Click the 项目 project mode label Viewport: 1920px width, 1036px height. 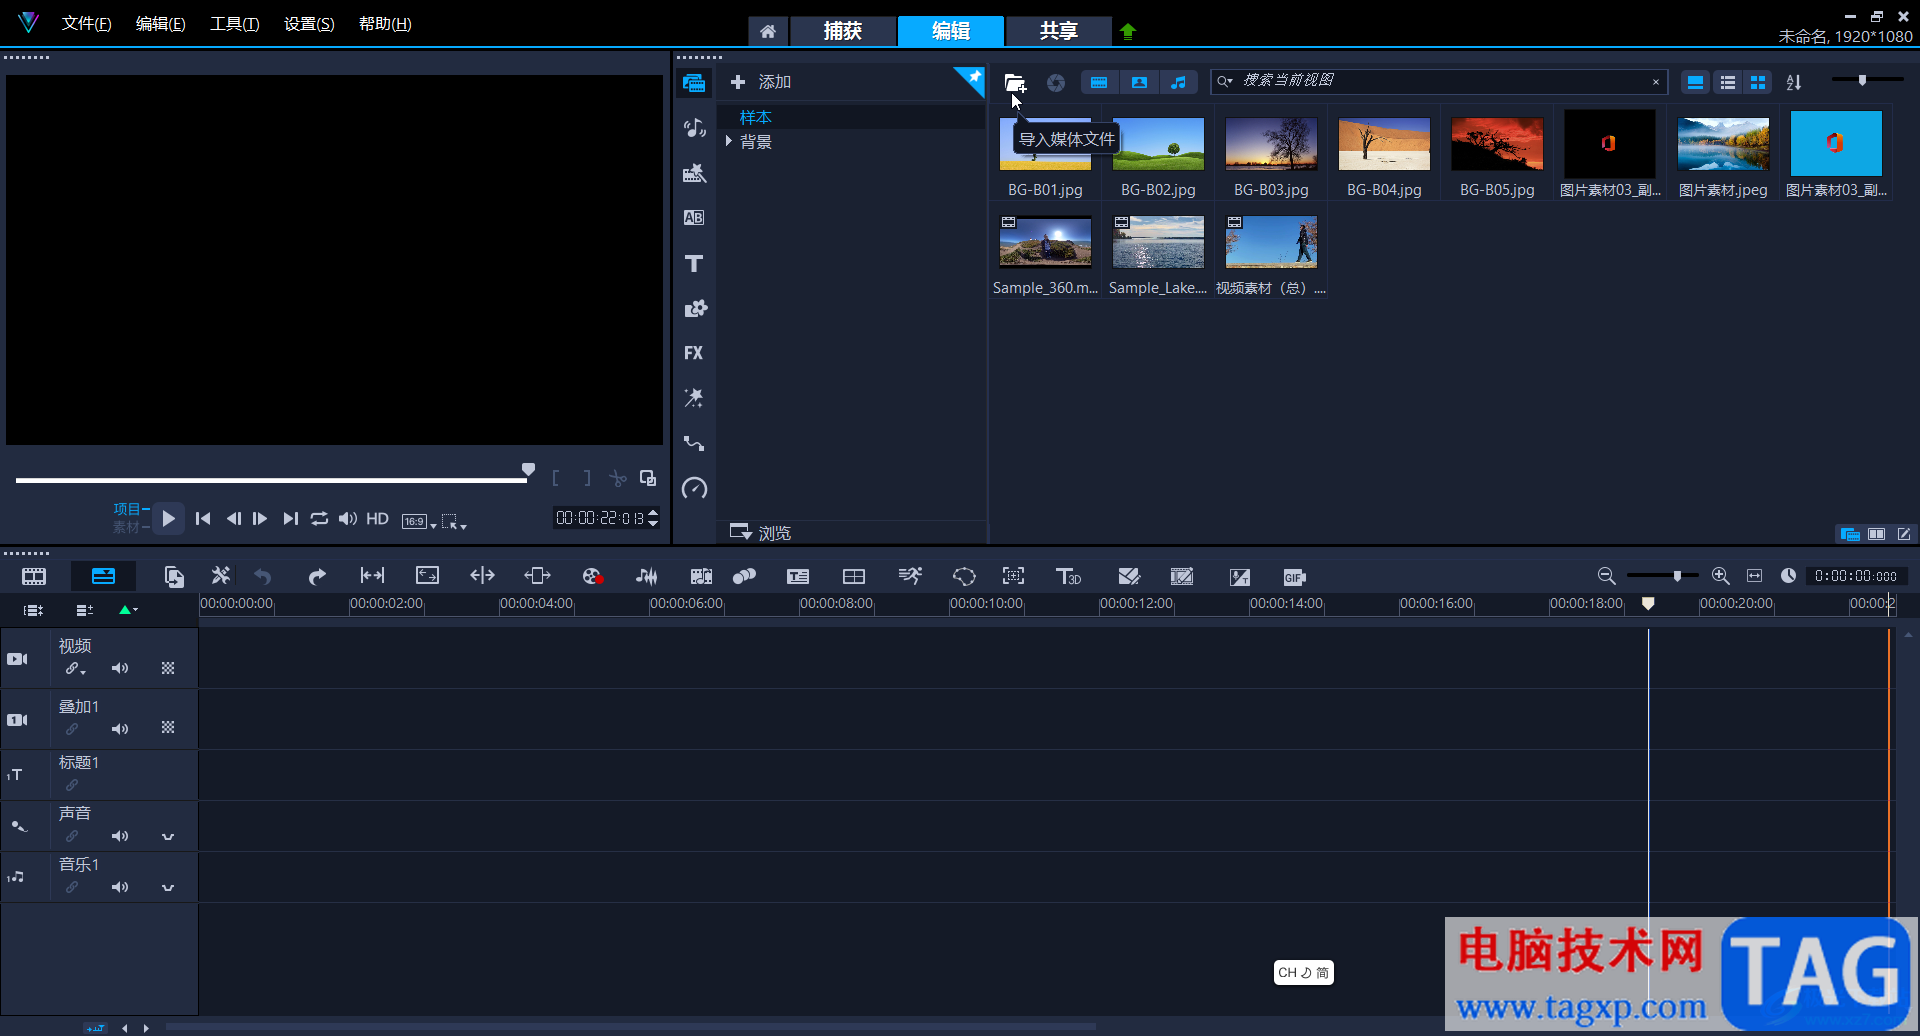pos(127,509)
